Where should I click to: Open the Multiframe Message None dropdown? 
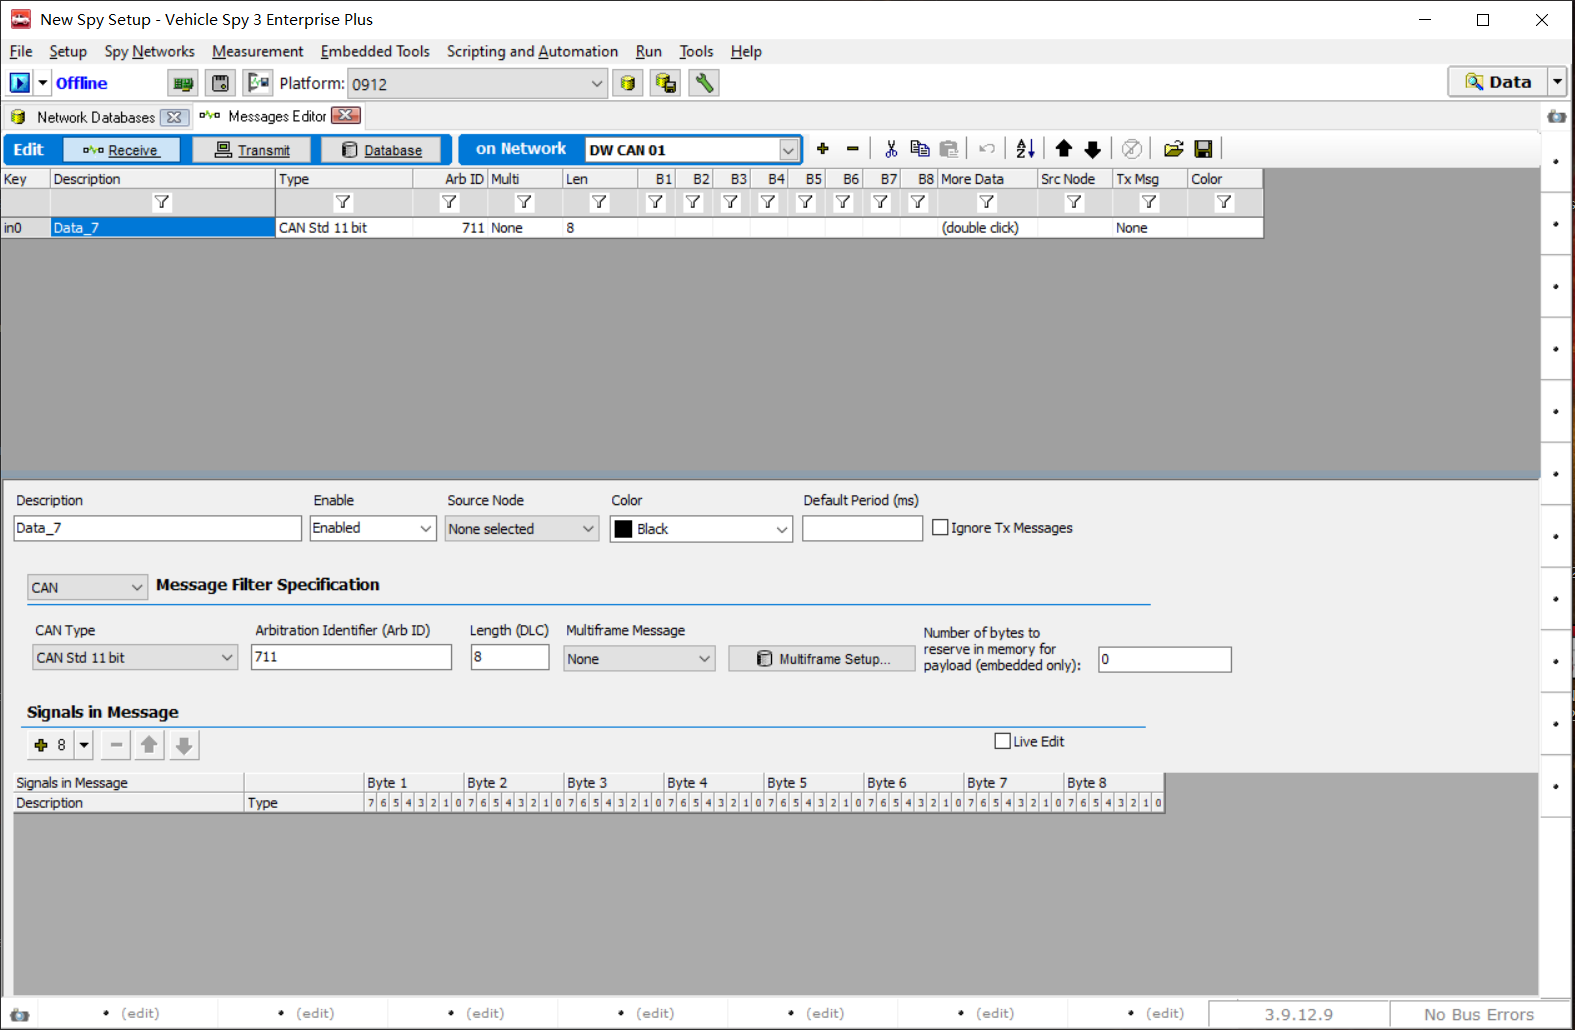coord(704,658)
